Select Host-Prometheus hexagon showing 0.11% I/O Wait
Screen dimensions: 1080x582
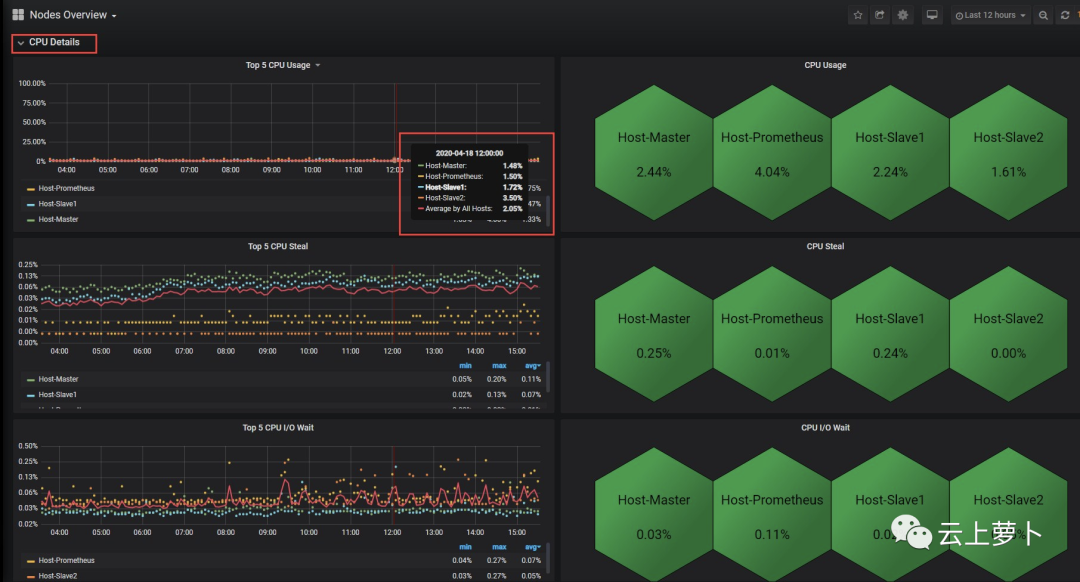pyautogui.click(x=771, y=515)
